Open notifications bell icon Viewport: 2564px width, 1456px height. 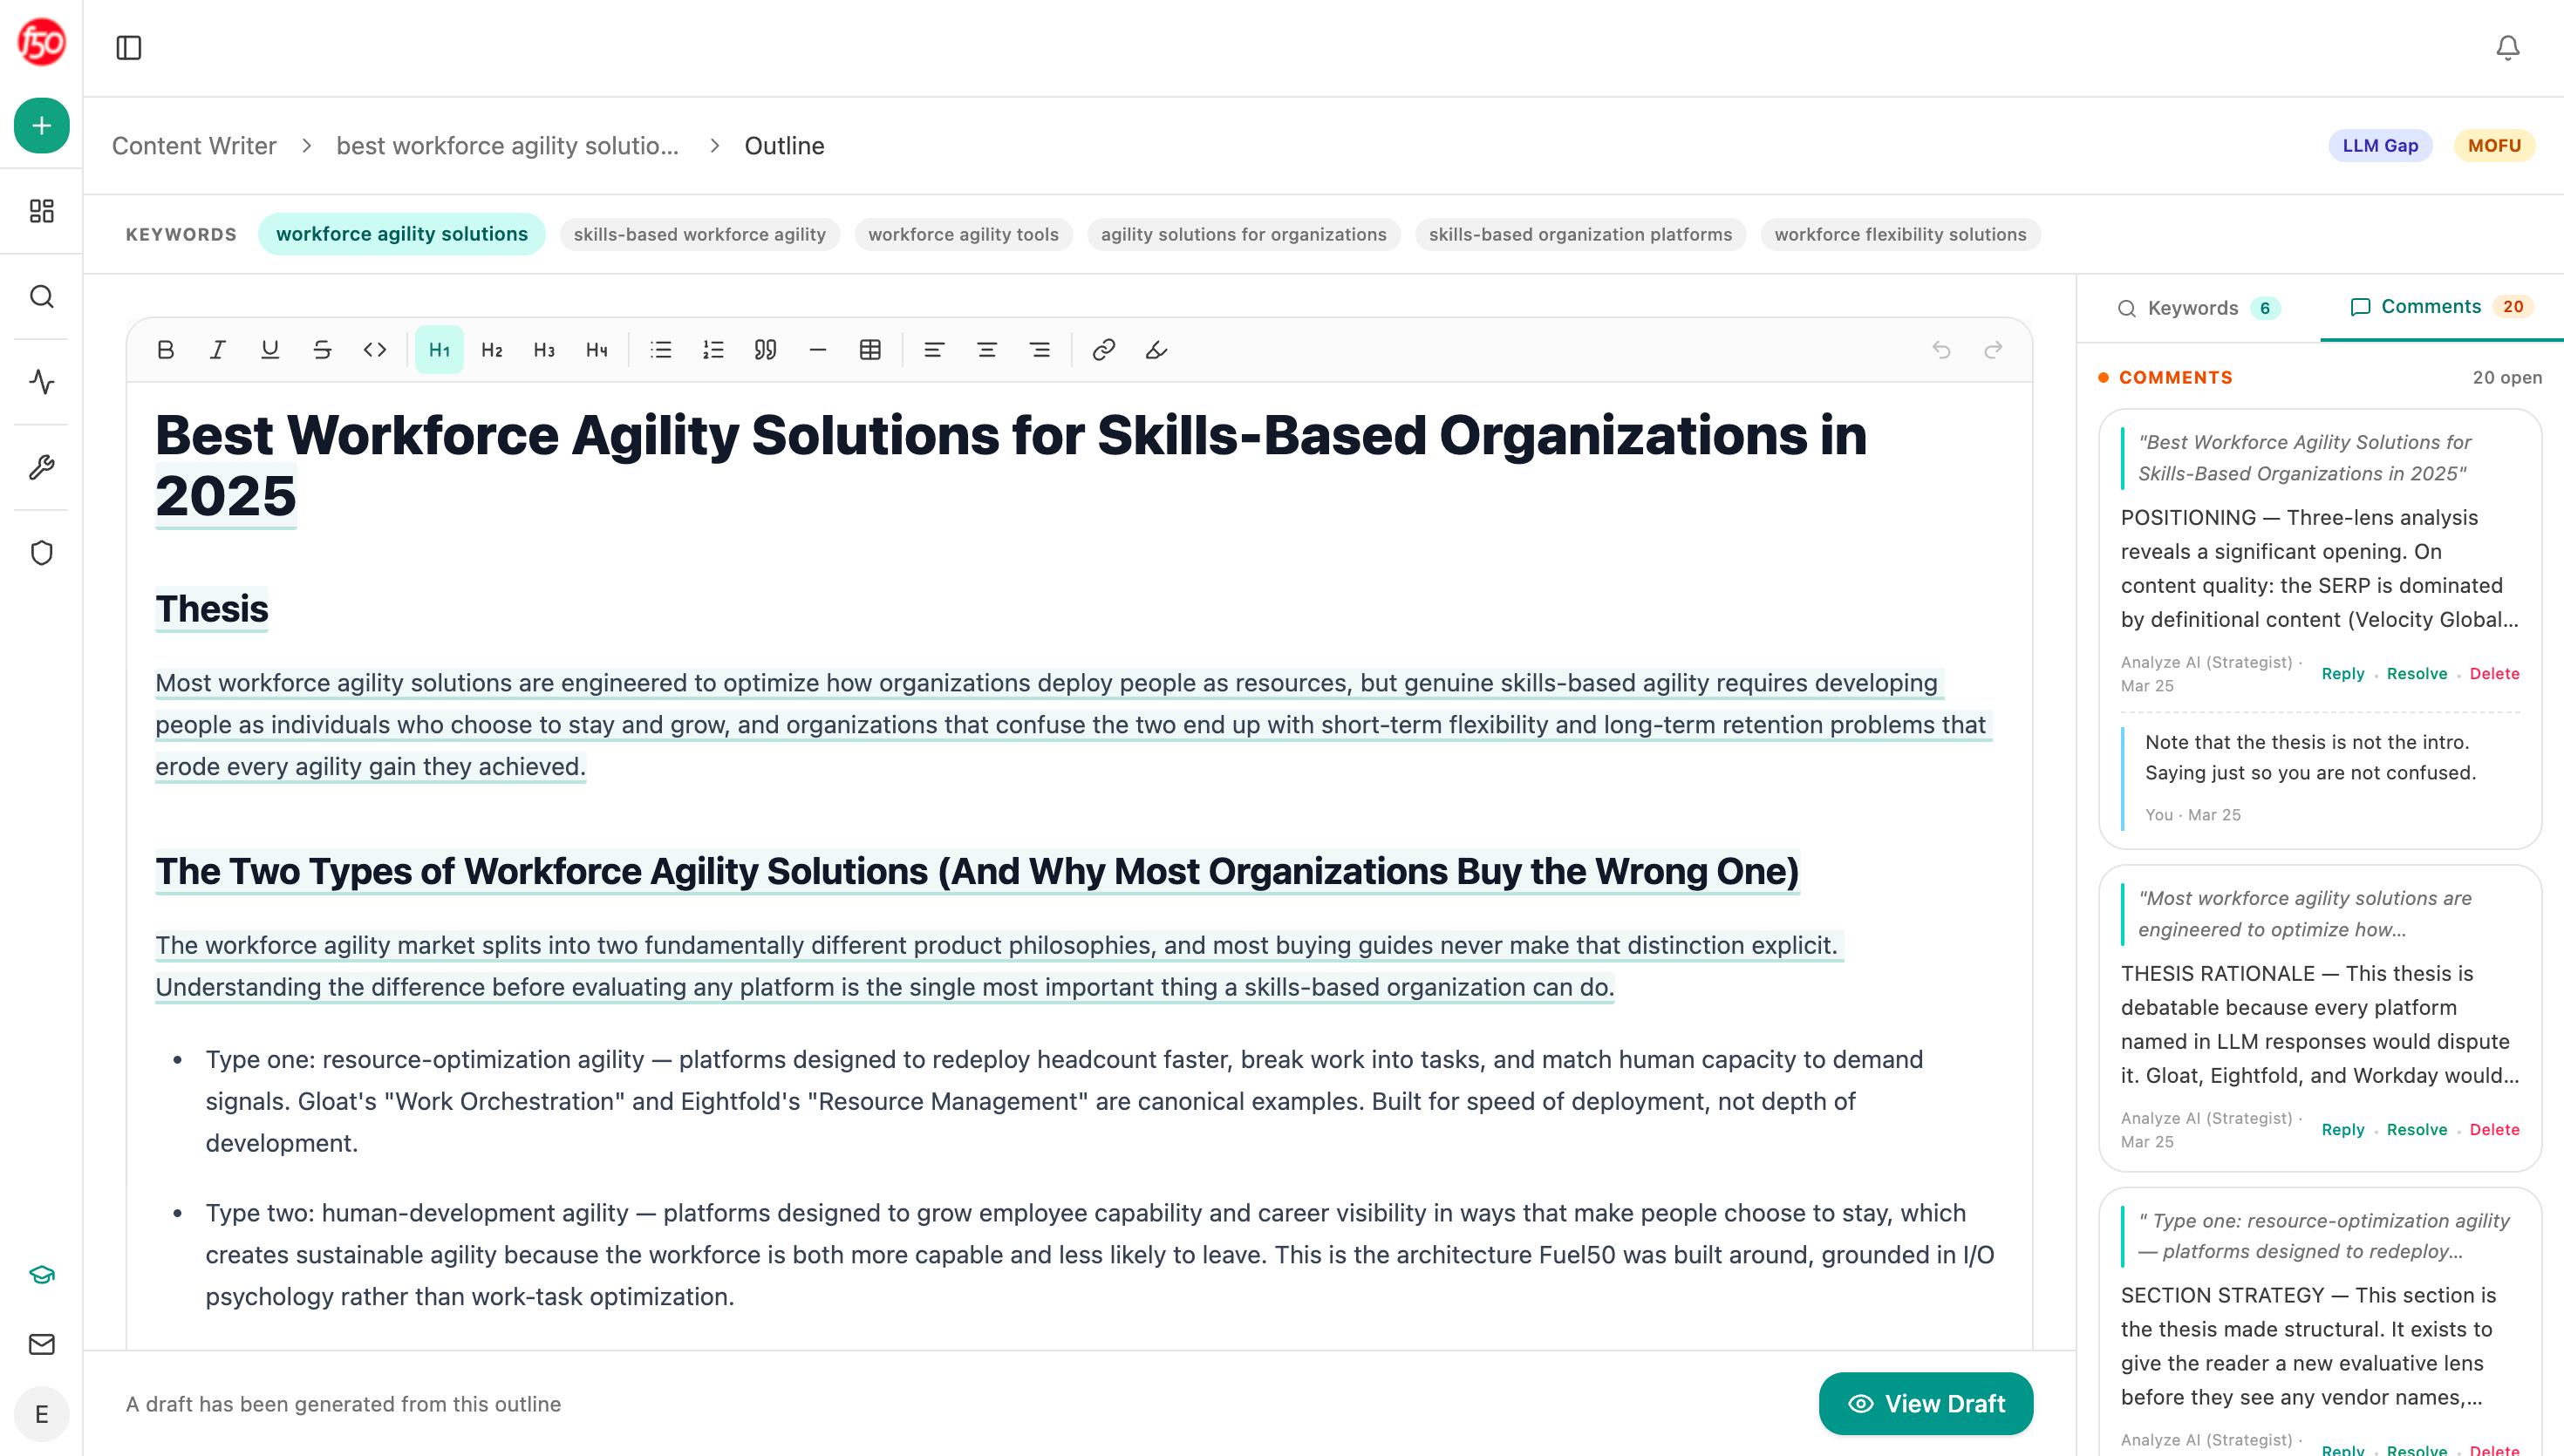click(2507, 47)
